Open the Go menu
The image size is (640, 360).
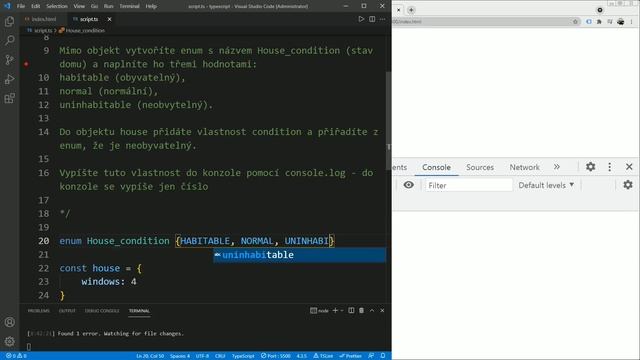point(94,6)
